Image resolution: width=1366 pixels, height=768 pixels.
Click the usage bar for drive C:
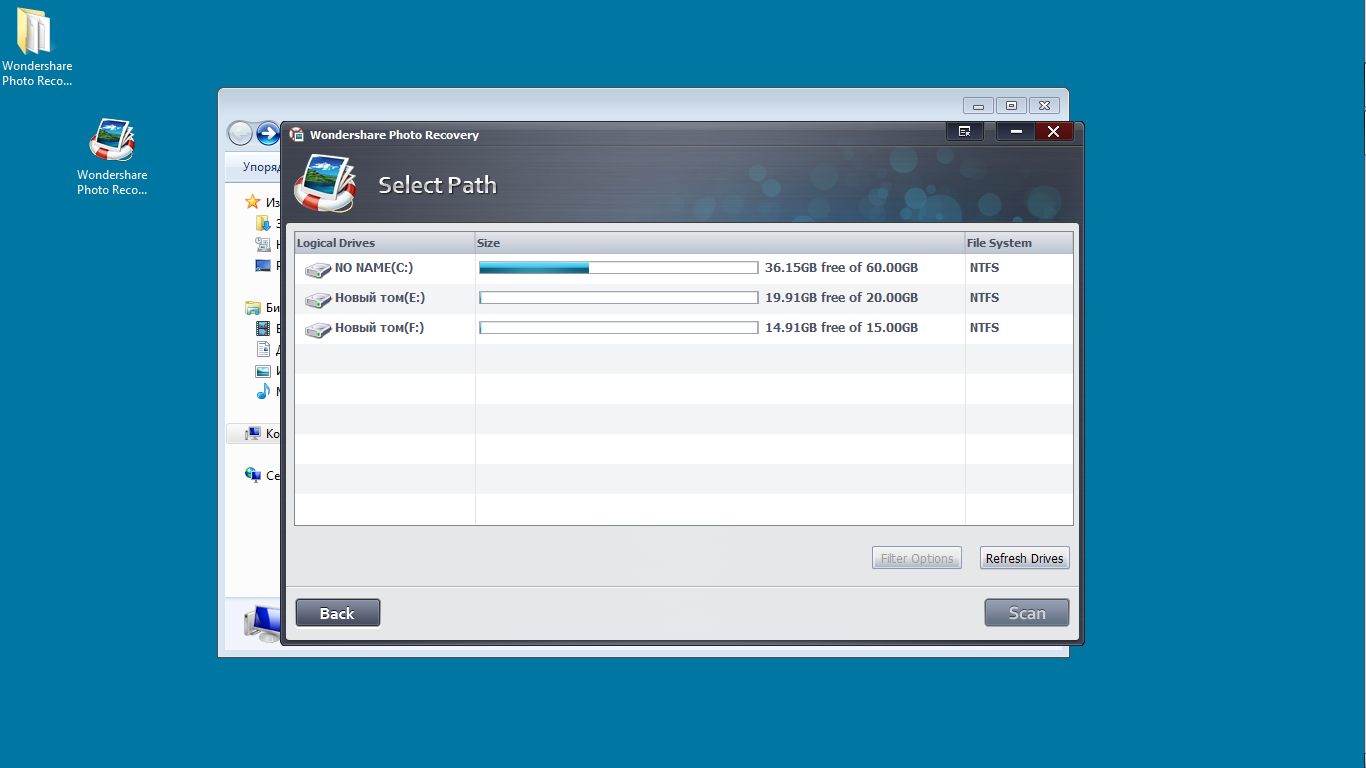click(x=619, y=268)
